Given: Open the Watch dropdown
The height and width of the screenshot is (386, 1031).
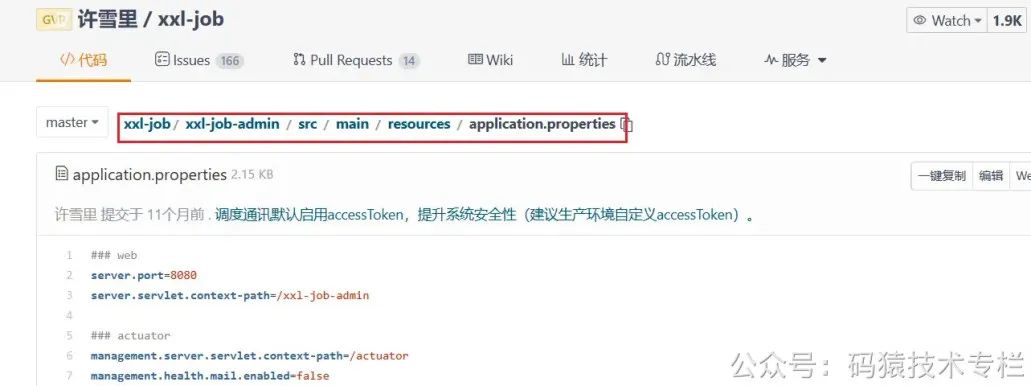Looking at the screenshot, I should tap(947, 20).
